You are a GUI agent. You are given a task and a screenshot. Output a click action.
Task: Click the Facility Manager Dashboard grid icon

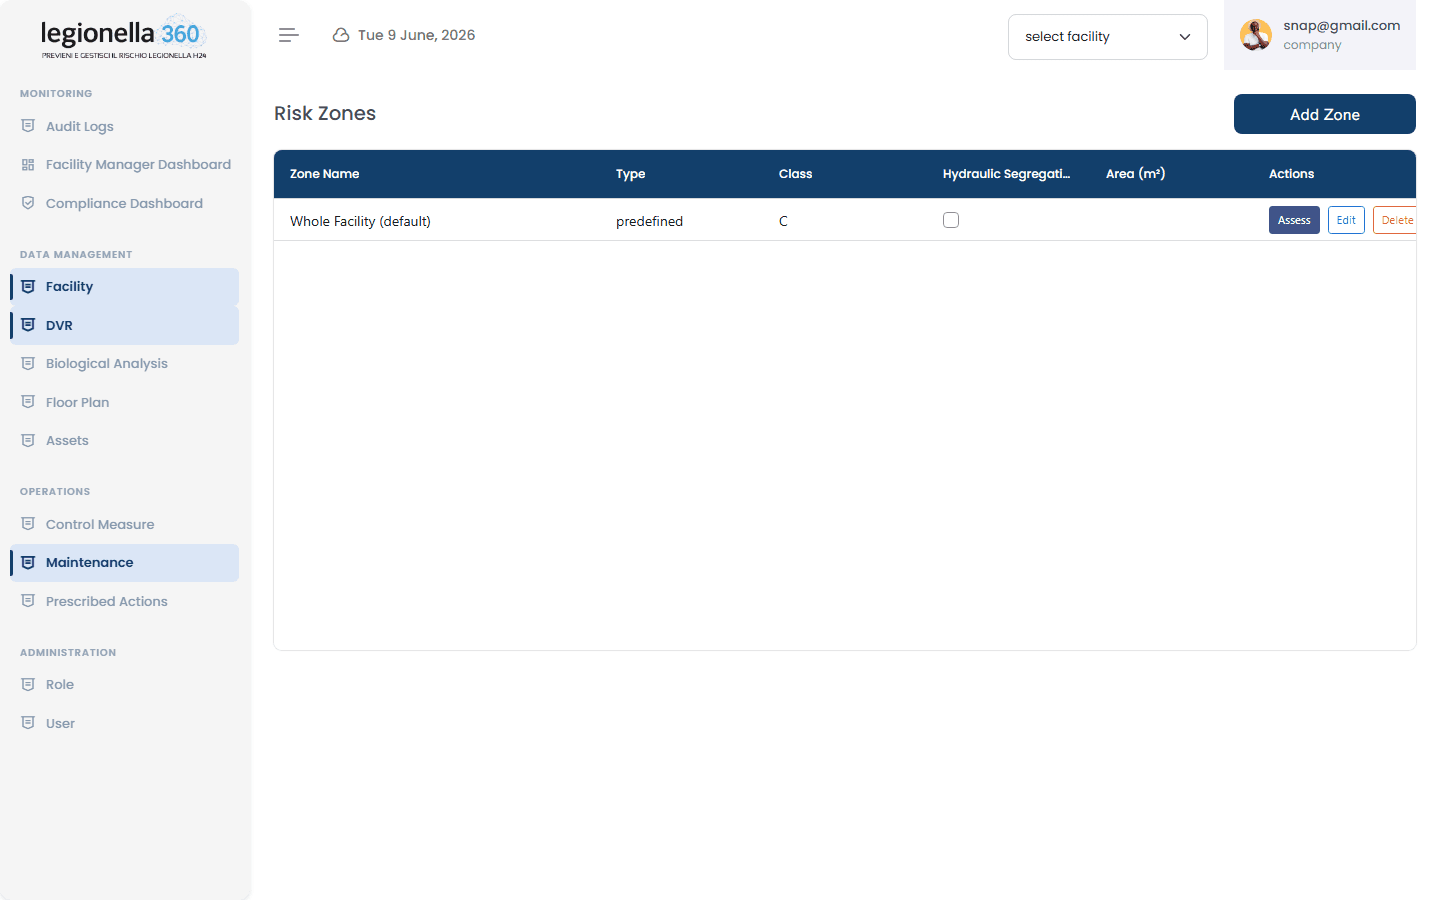[28, 165]
